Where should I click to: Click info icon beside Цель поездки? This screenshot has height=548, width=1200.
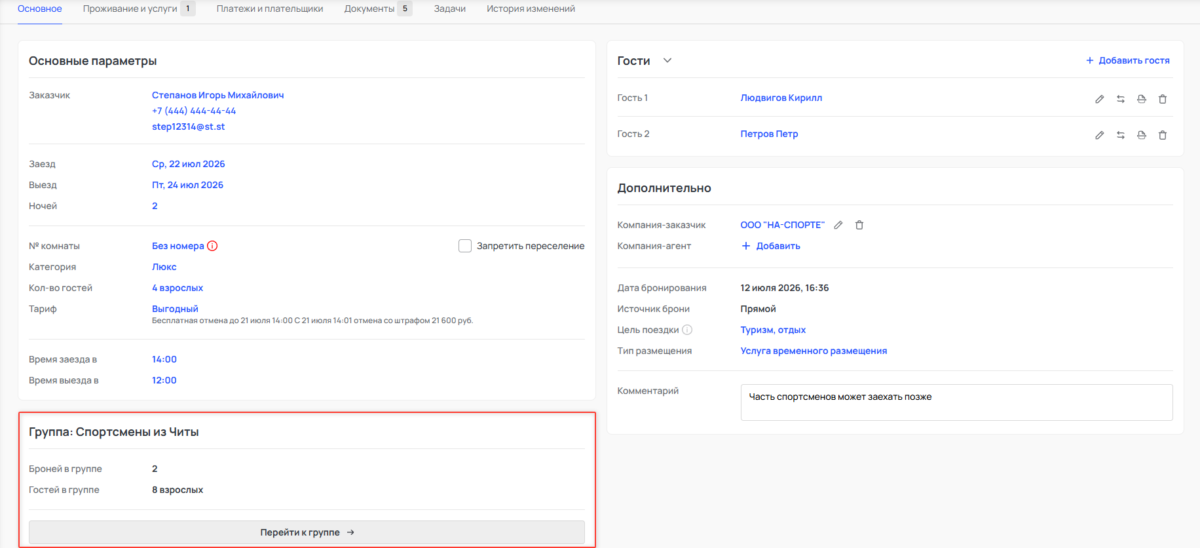click(x=687, y=330)
